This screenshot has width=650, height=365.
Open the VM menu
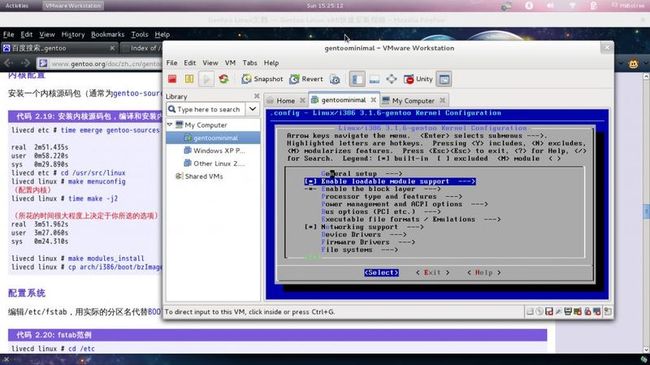(x=230, y=63)
